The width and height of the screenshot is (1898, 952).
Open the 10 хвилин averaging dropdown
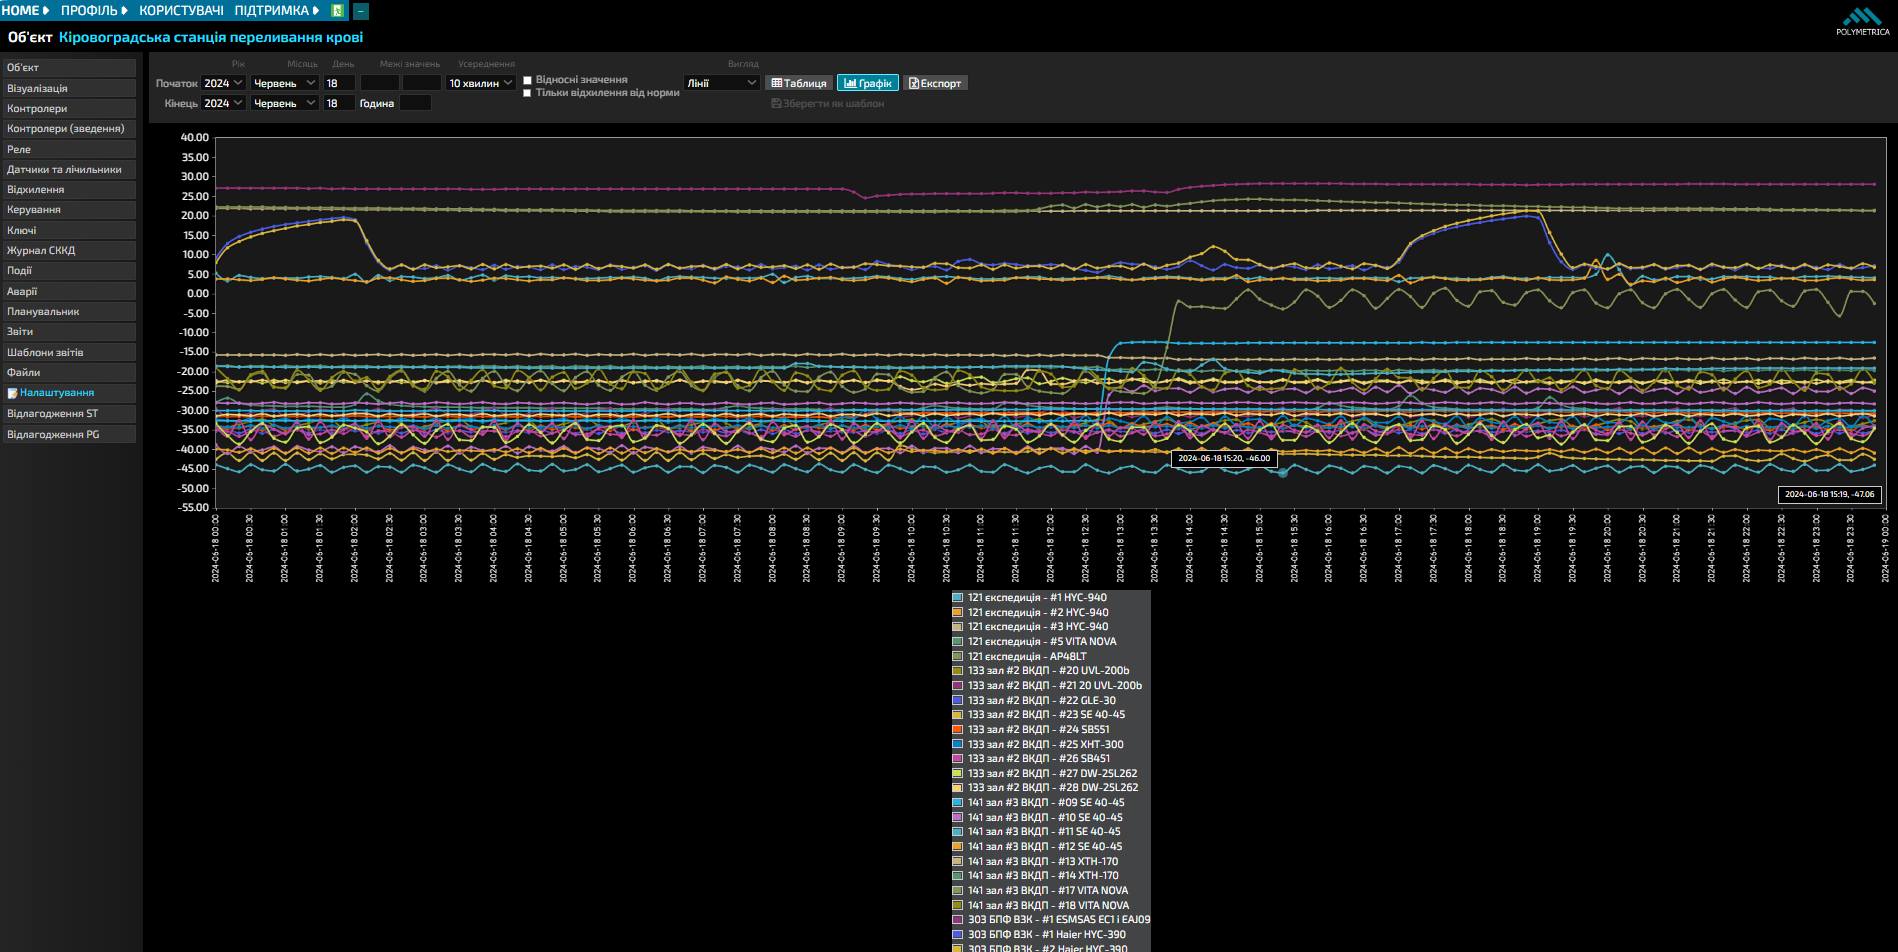coord(481,83)
